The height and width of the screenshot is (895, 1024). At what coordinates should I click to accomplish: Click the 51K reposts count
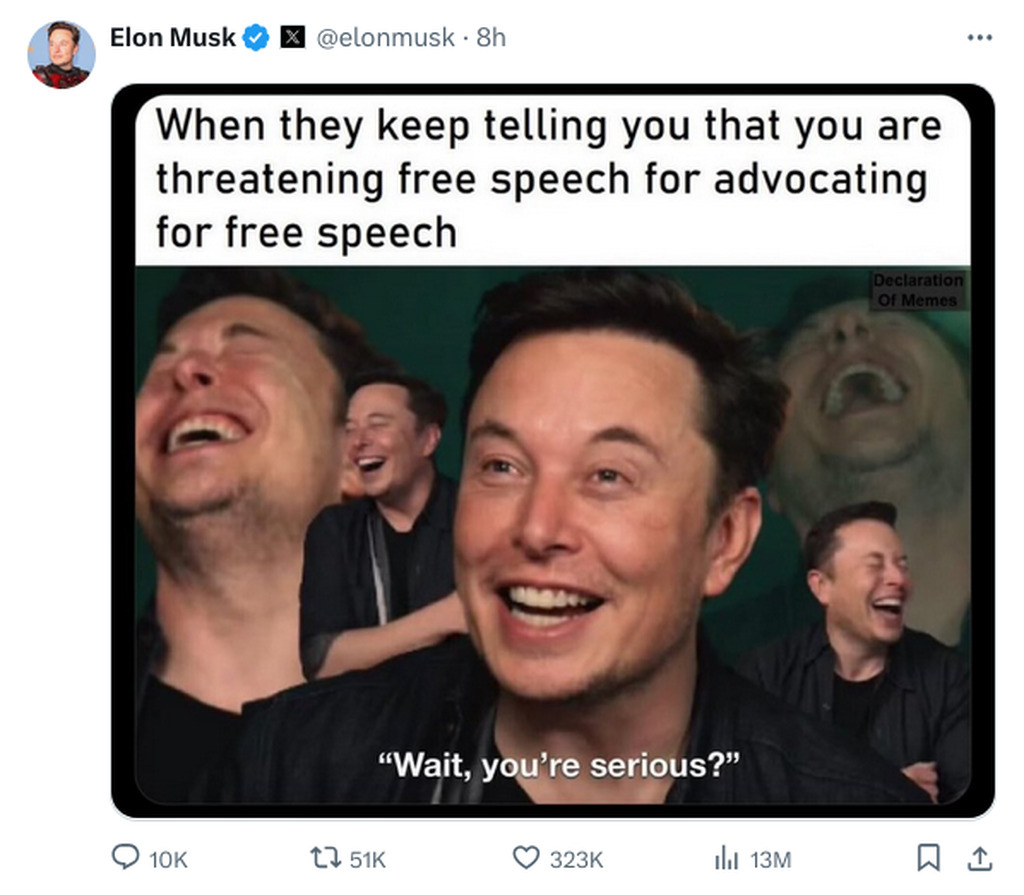click(368, 860)
